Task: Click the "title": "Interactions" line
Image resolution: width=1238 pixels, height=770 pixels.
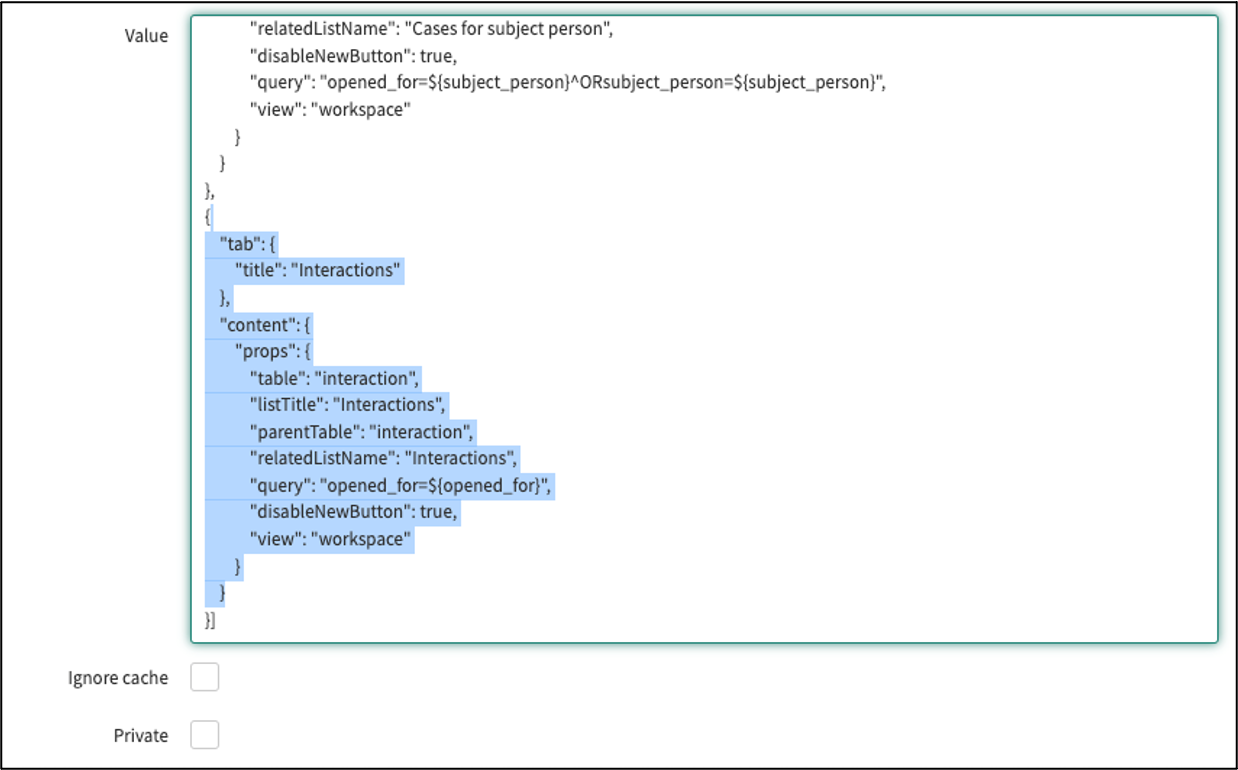Action: point(319,270)
